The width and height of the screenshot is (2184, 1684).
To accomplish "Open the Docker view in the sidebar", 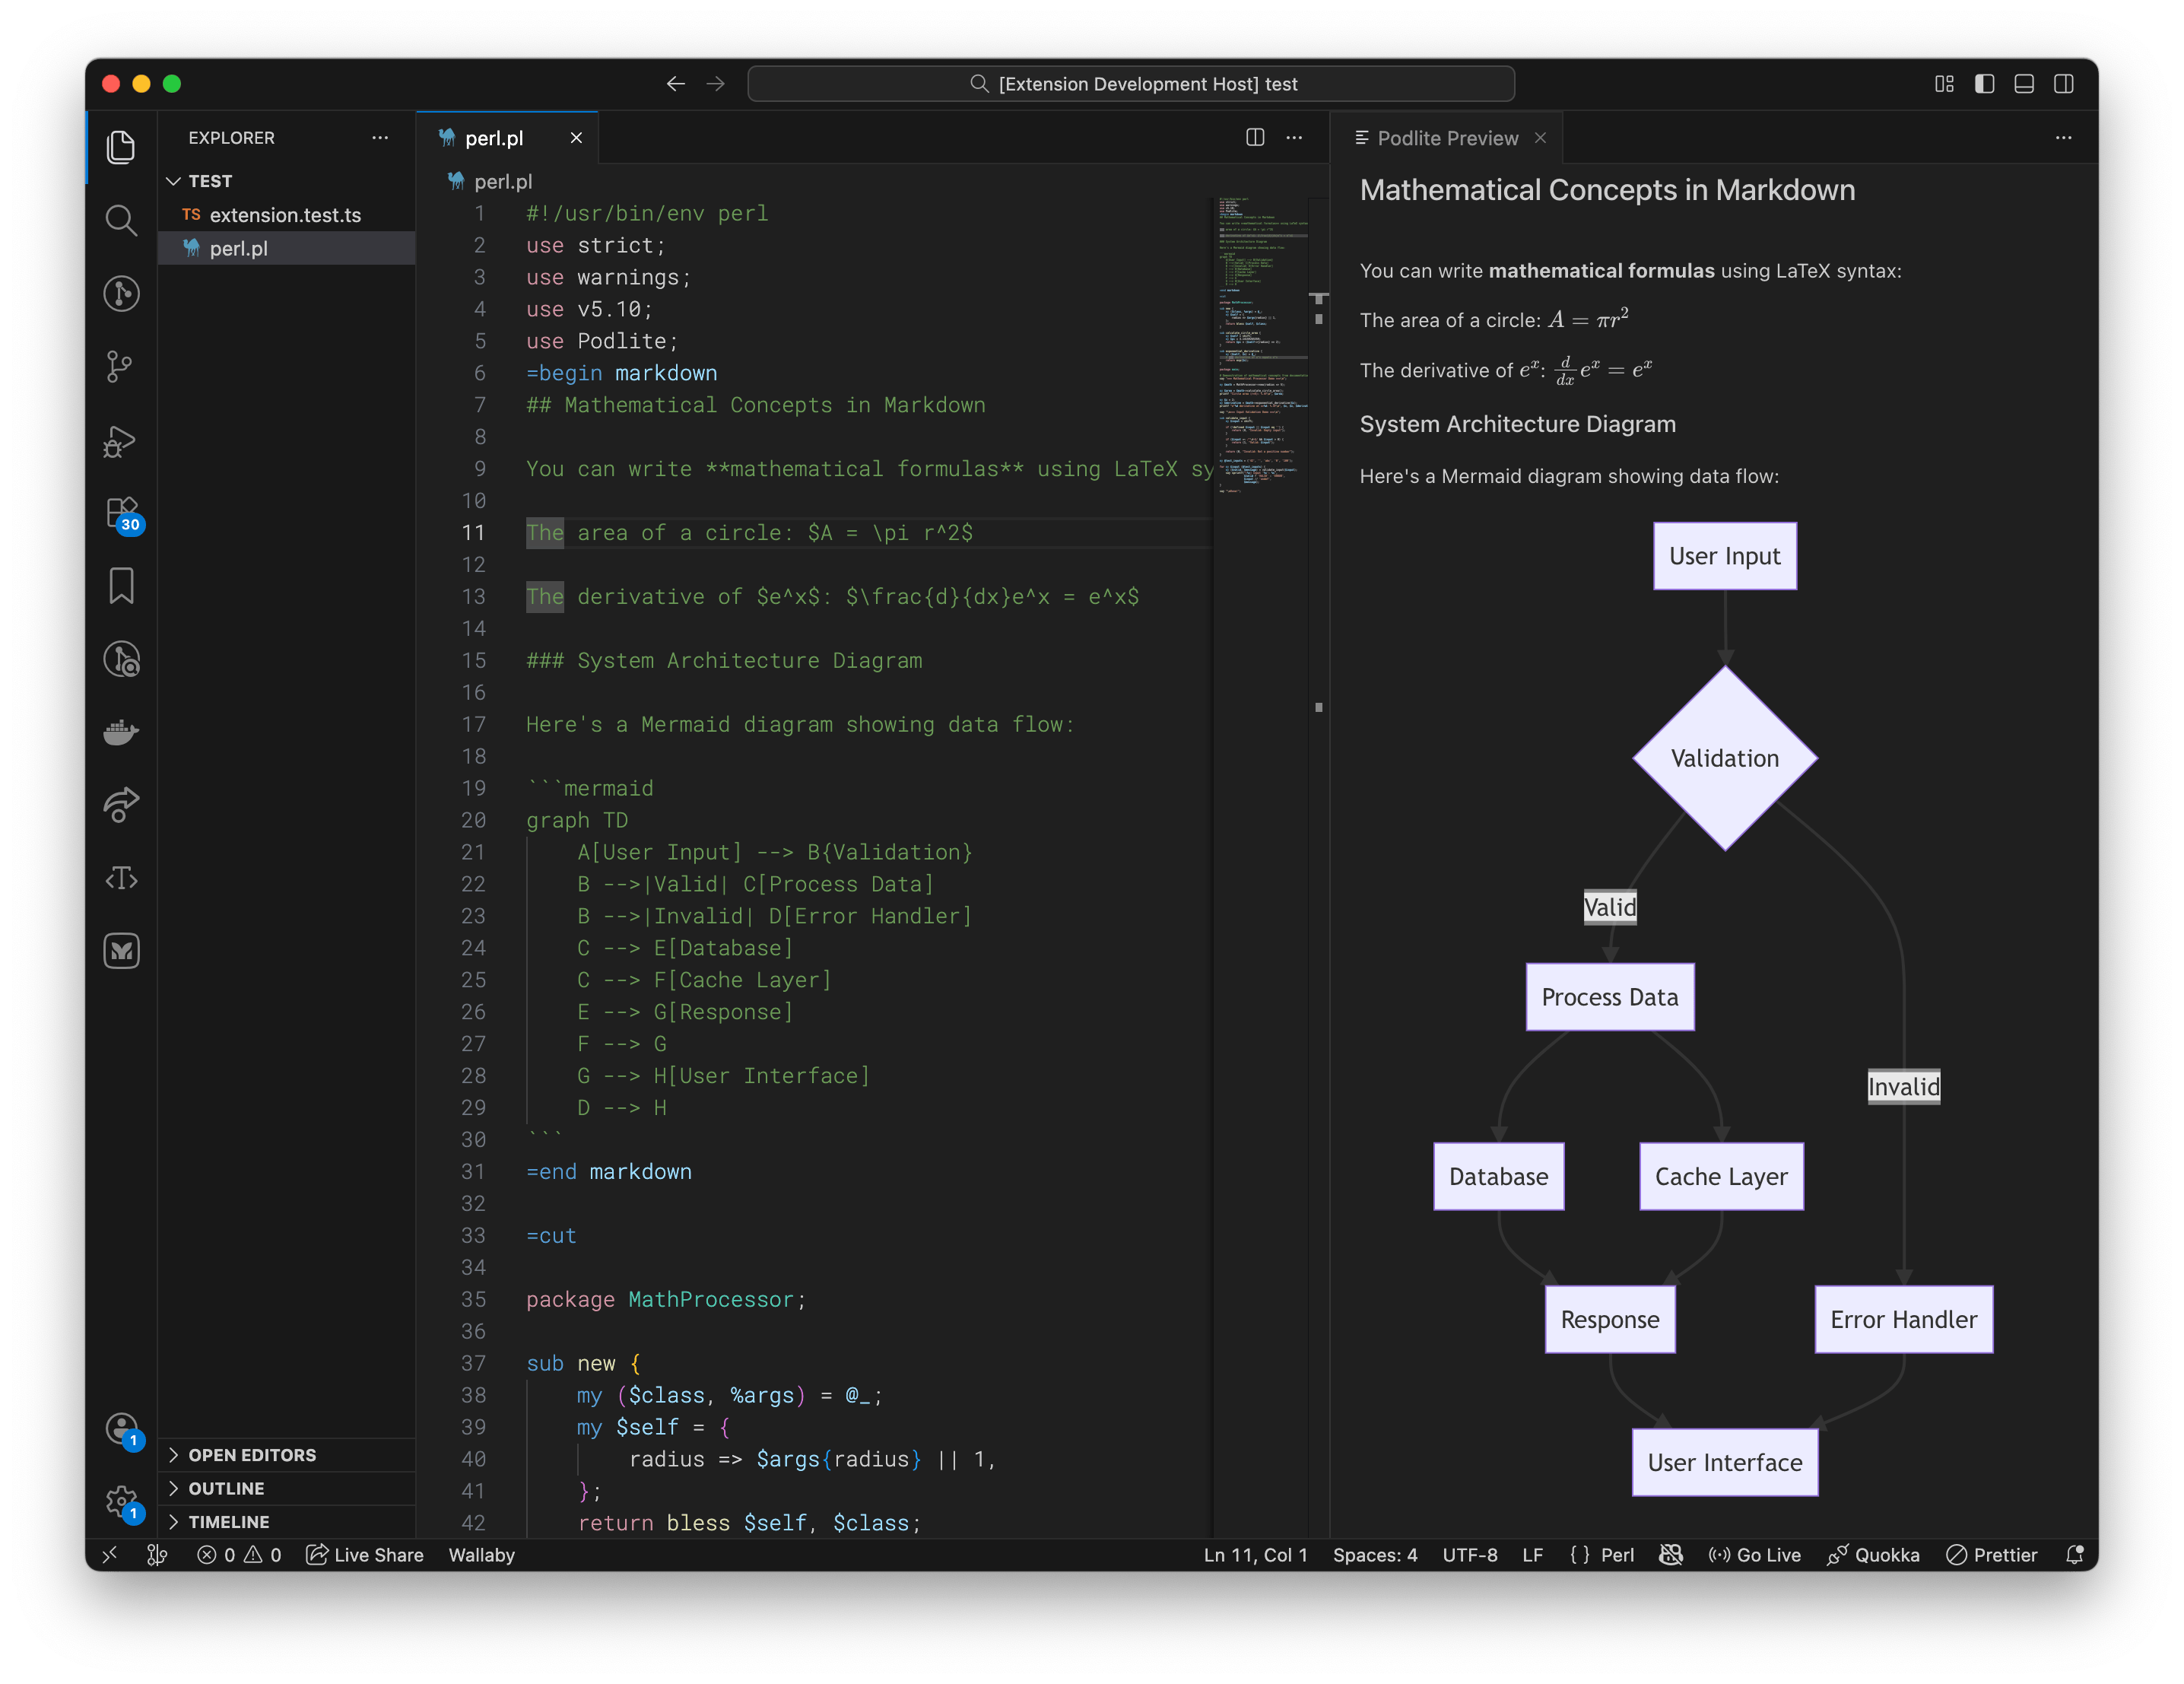I will coord(121,732).
